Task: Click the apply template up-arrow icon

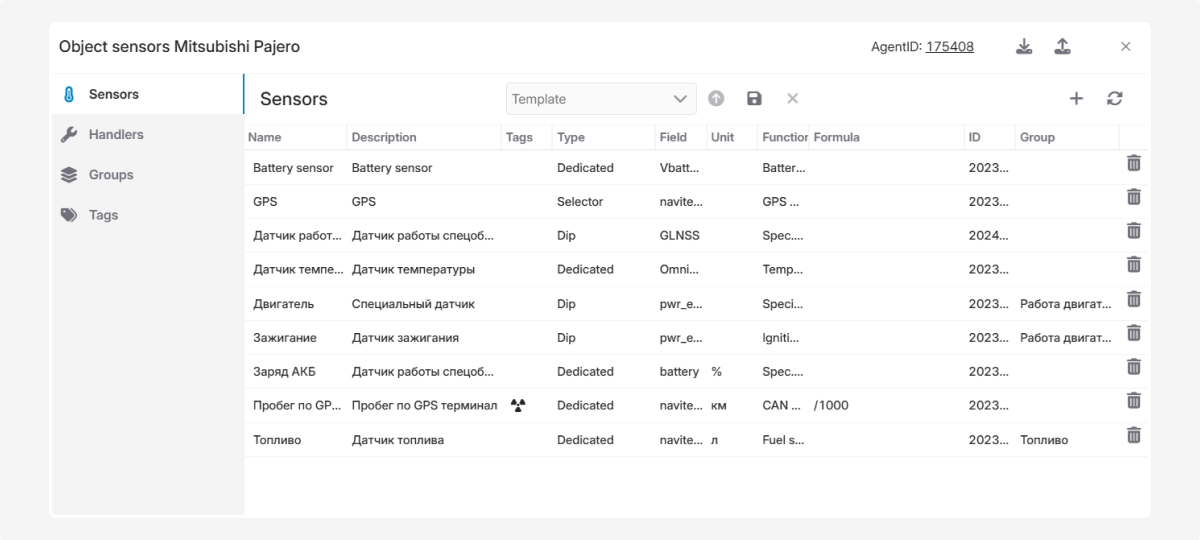Action: click(716, 98)
